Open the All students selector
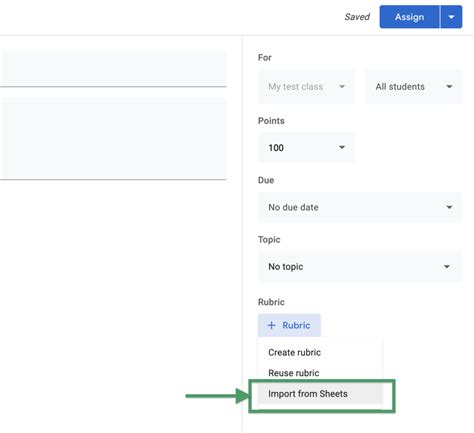 click(x=414, y=87)
